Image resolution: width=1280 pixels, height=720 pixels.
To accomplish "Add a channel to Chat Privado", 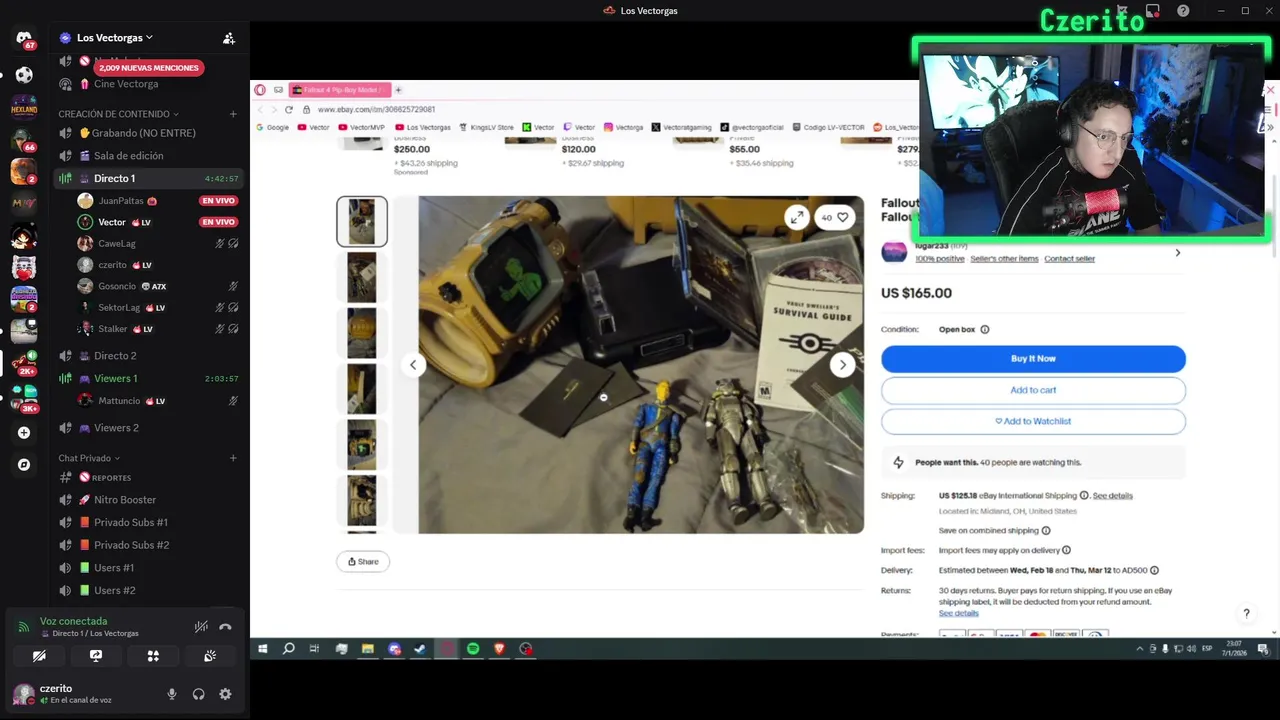I will click(233, 458).
